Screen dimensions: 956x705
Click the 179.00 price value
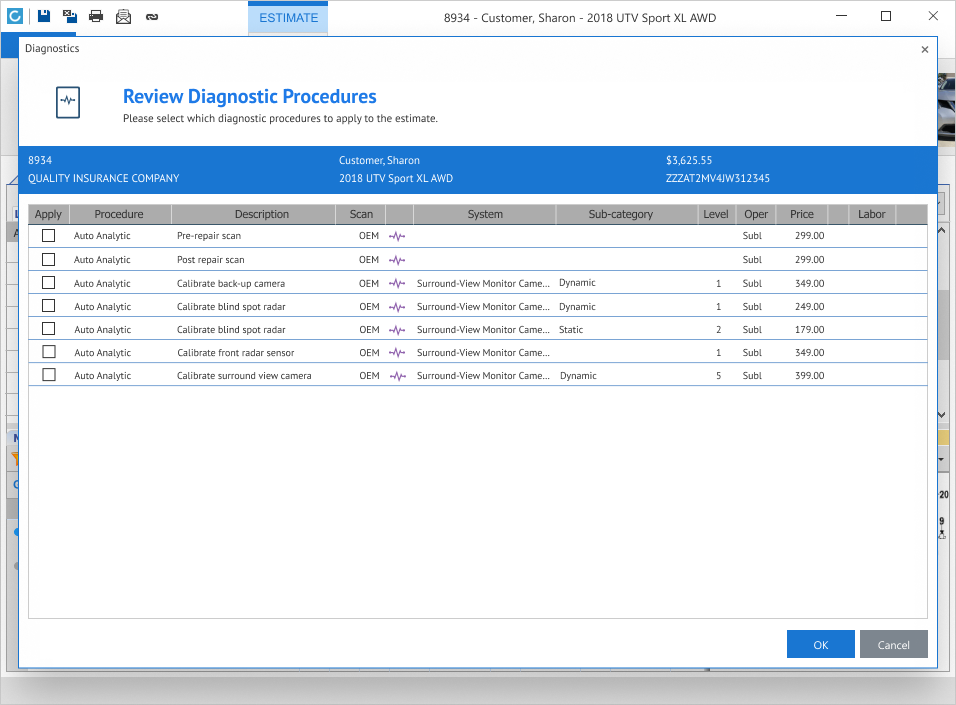[x=809, y=330]
